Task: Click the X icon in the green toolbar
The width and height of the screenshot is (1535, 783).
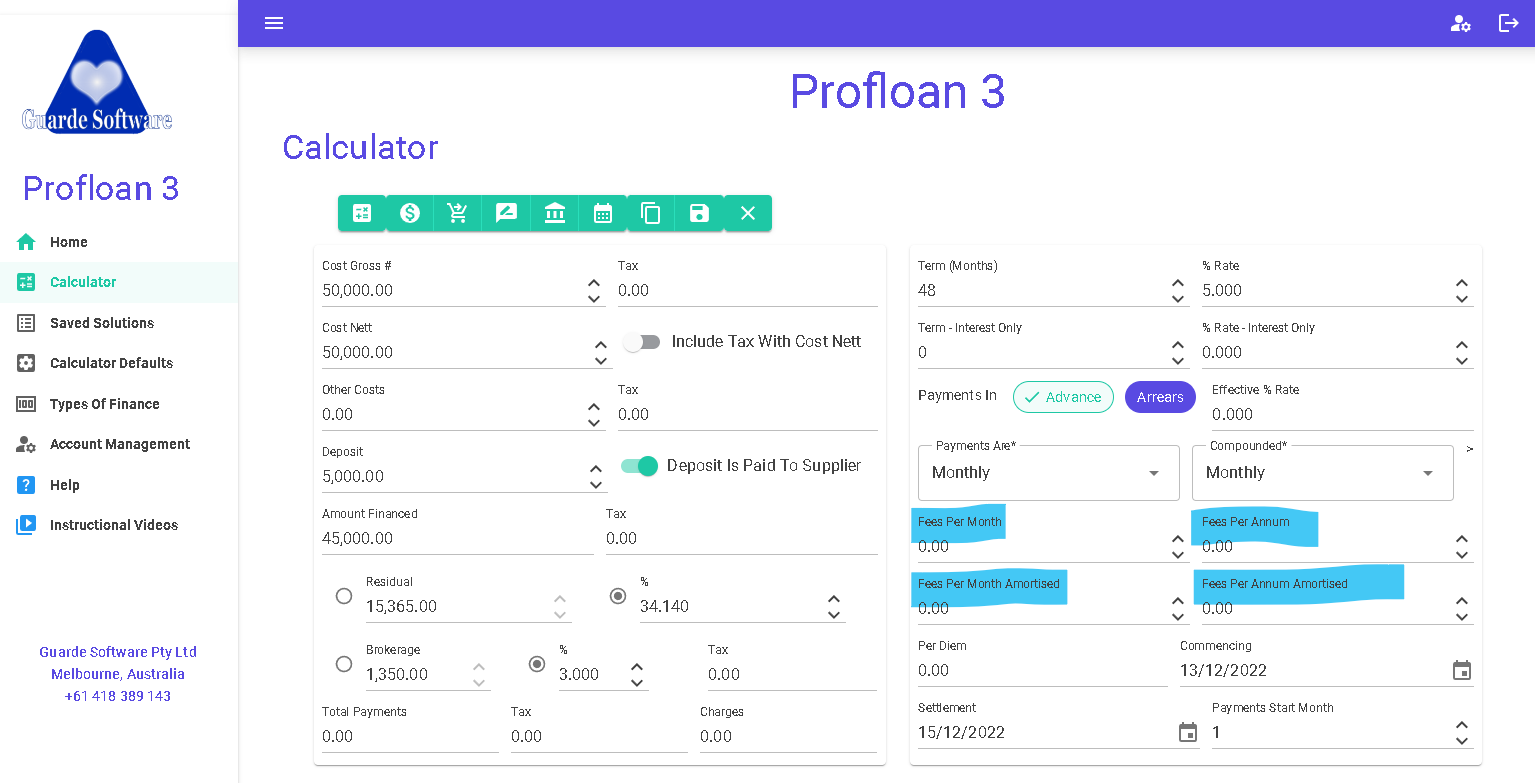Action: click(748, 213)
